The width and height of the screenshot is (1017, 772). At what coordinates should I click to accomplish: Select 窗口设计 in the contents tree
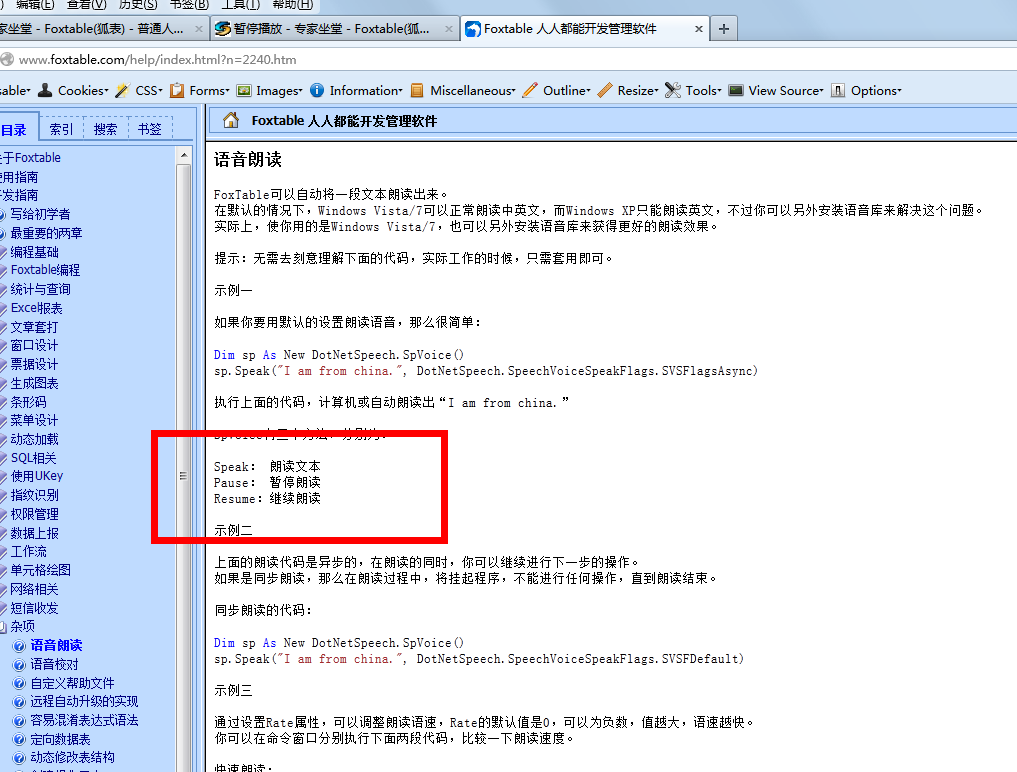pos(34,345)
